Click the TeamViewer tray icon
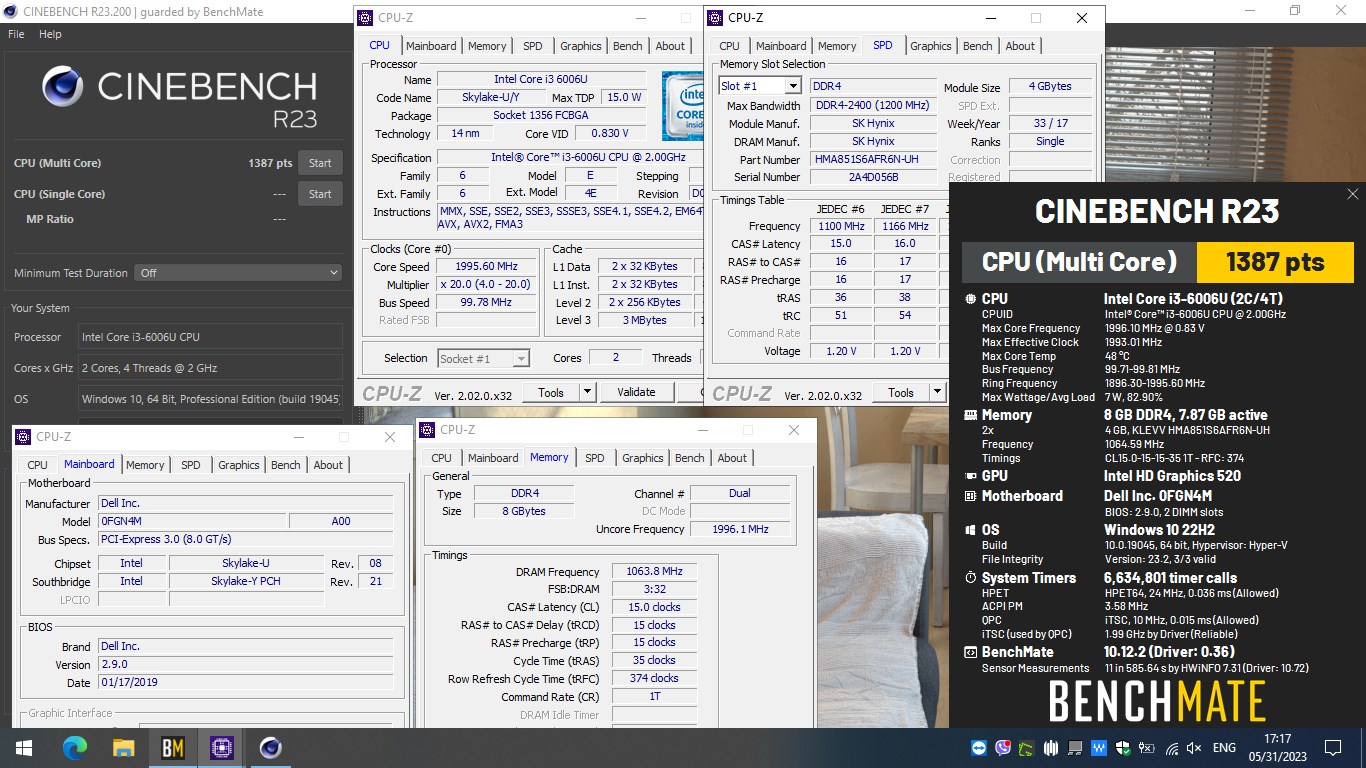 point(979,748)
